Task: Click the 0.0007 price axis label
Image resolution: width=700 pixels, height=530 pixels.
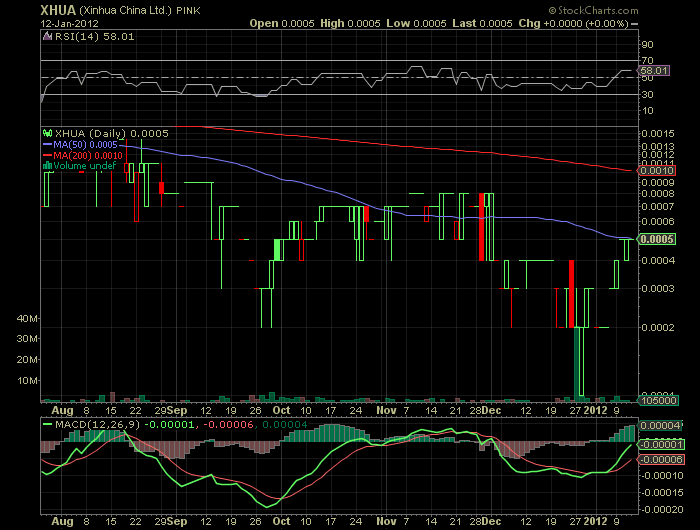Action: (x=658, y=206)
